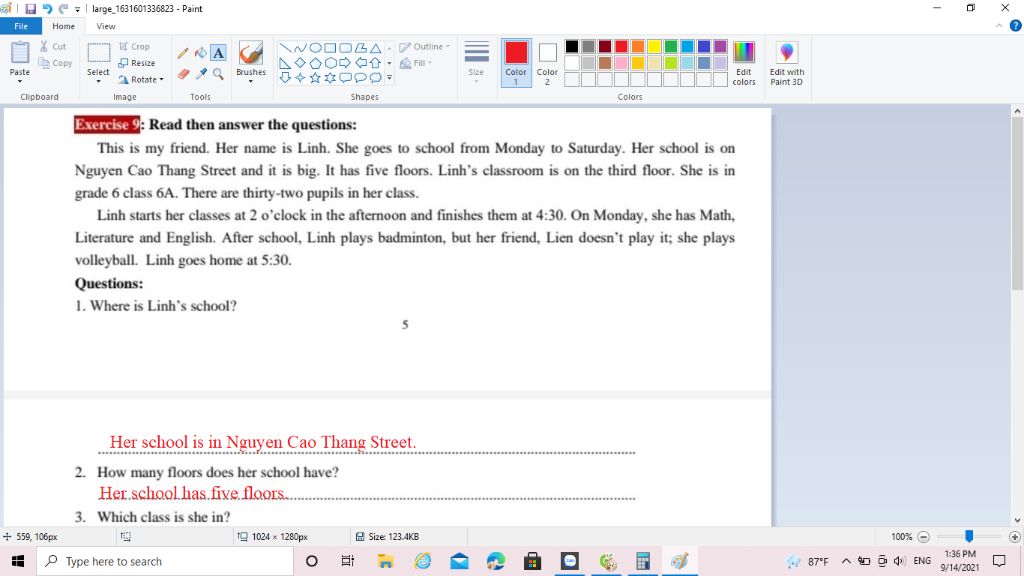Click the zoom slider handle

click(969, 536)
